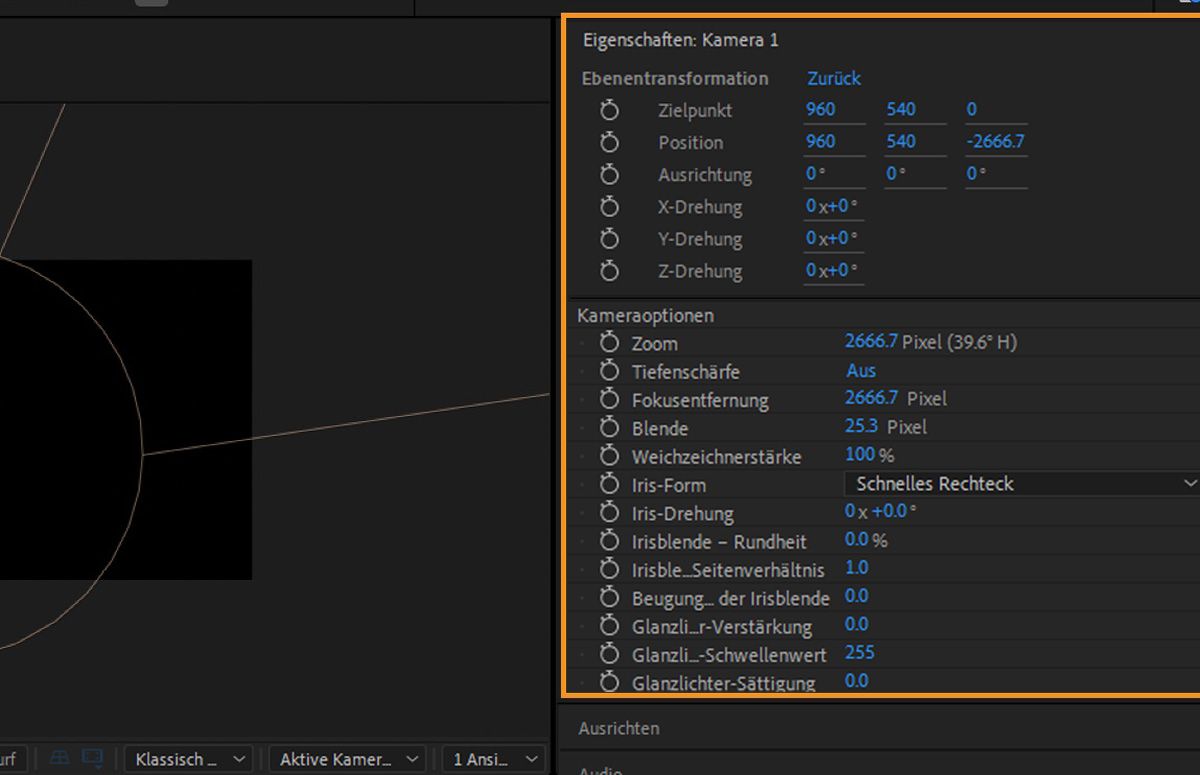Click the extended viewer display icon
The image size is (1200, 775).
click(93, 759)
